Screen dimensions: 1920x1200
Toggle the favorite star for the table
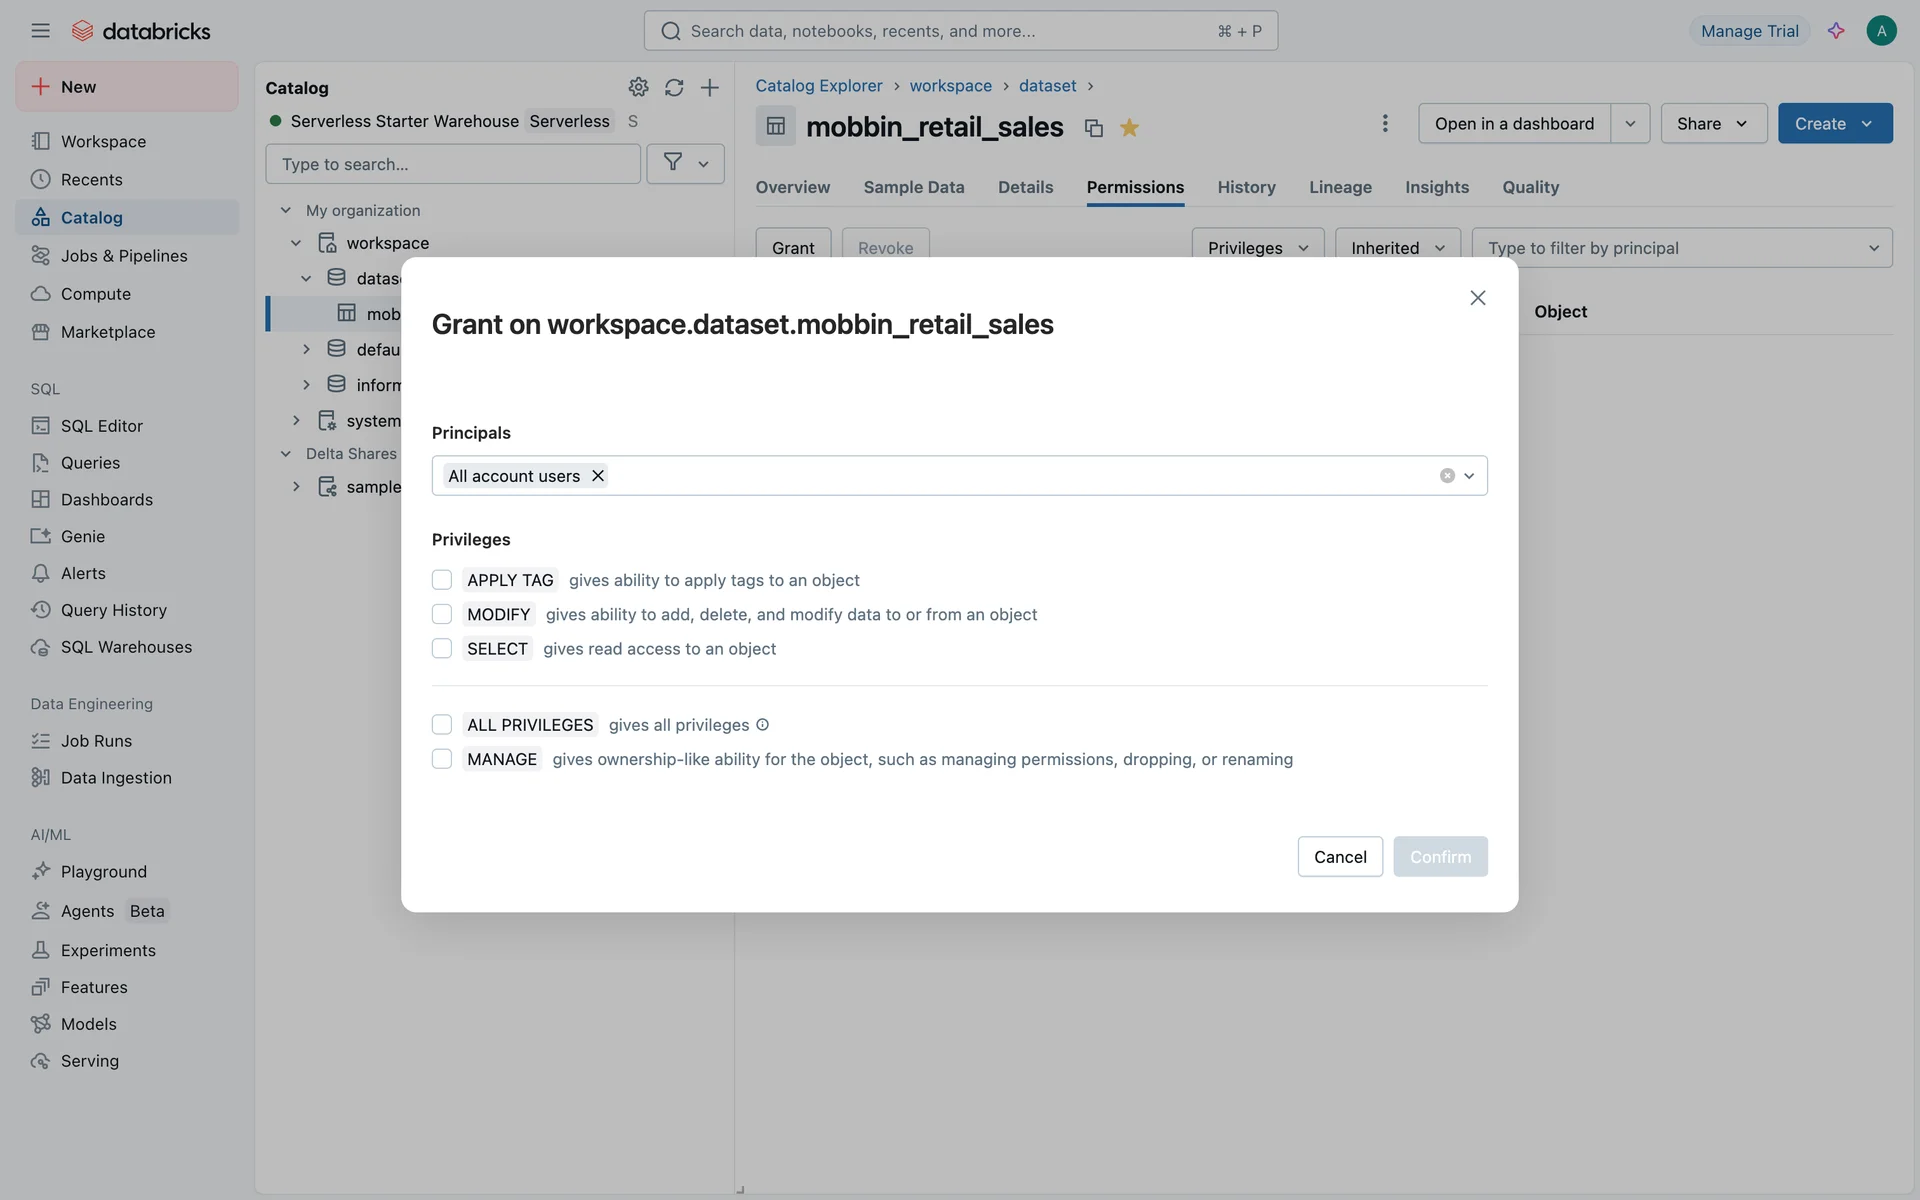tap(1129, 127)
